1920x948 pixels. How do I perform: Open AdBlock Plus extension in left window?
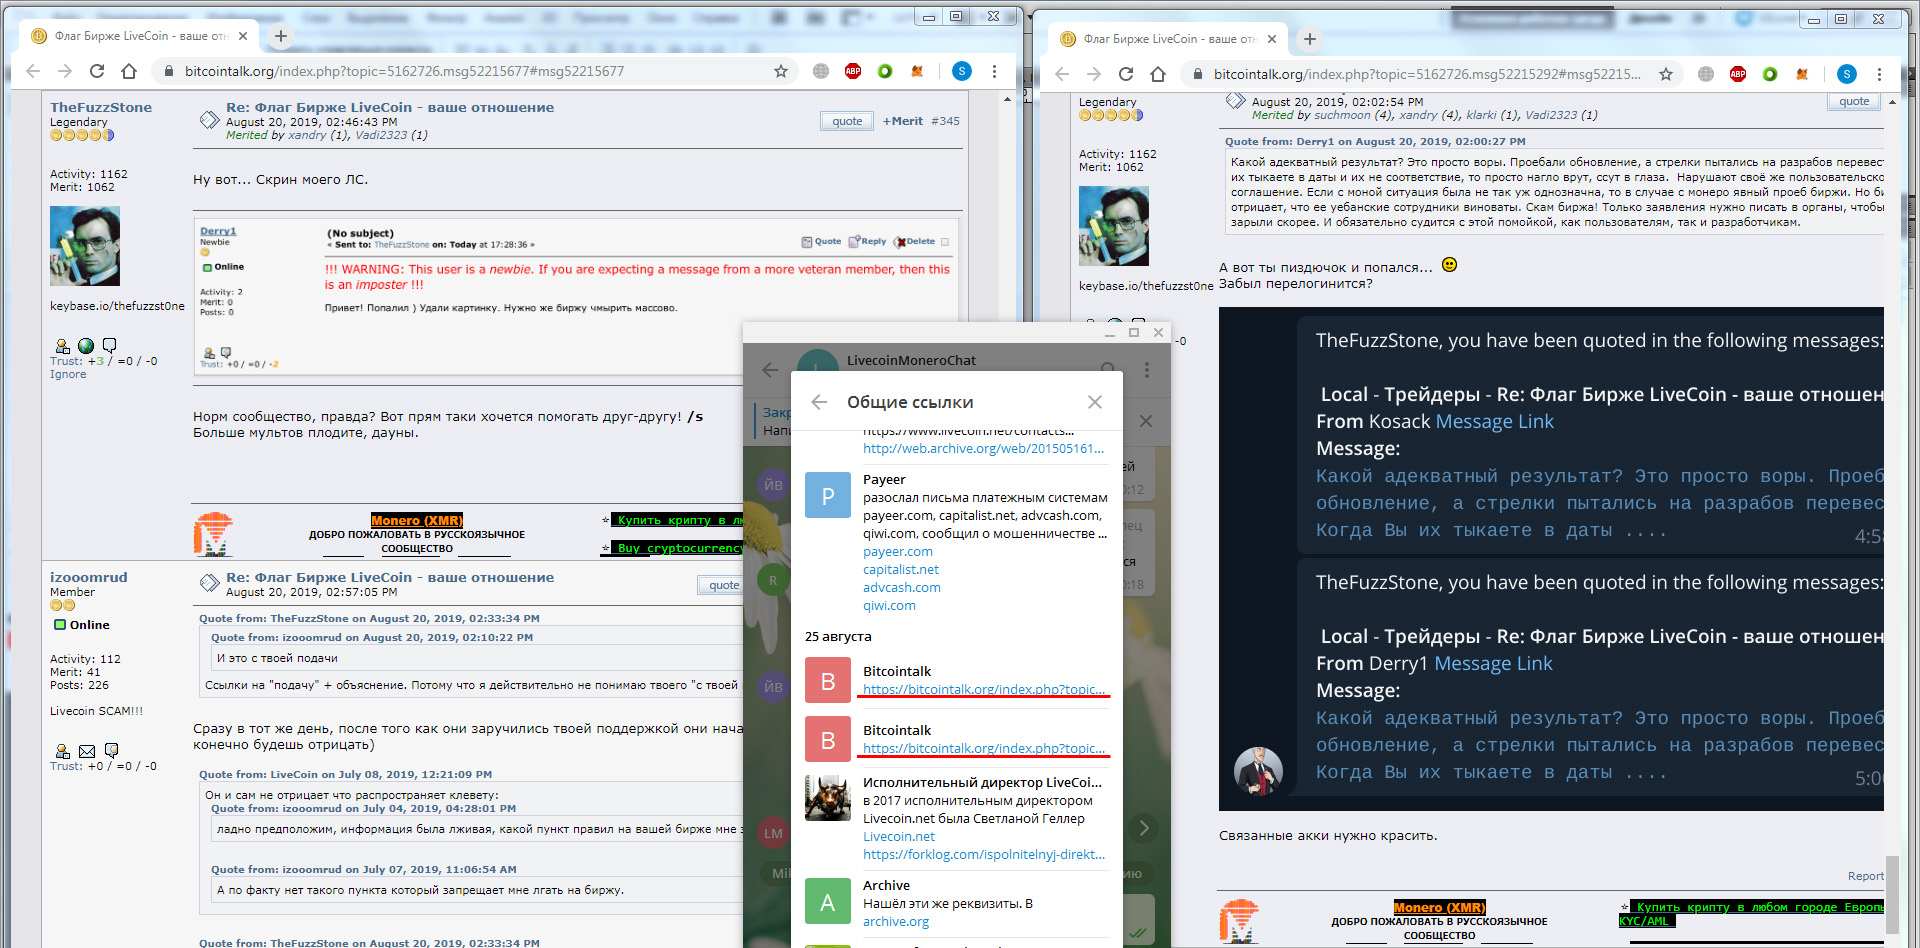[853, 71]
